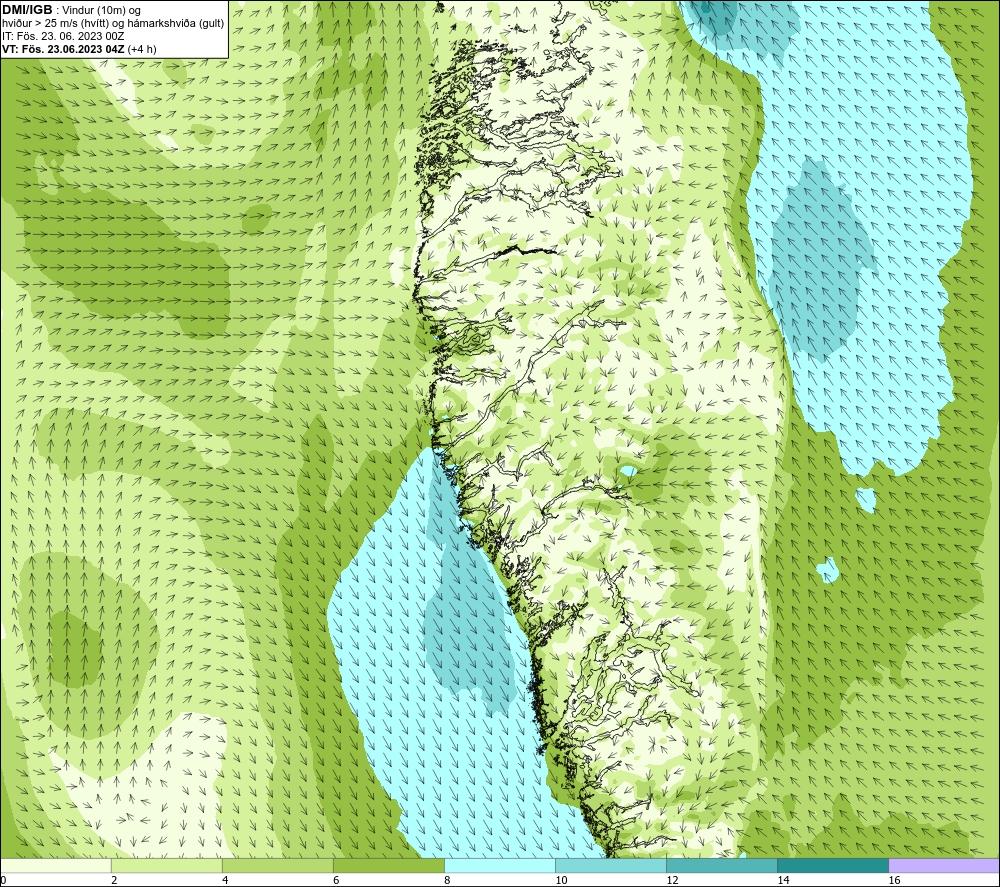Click the 14-16 m/s dark teal swatch
This screenshot has width=1000, height=887.
pos(833,865)
